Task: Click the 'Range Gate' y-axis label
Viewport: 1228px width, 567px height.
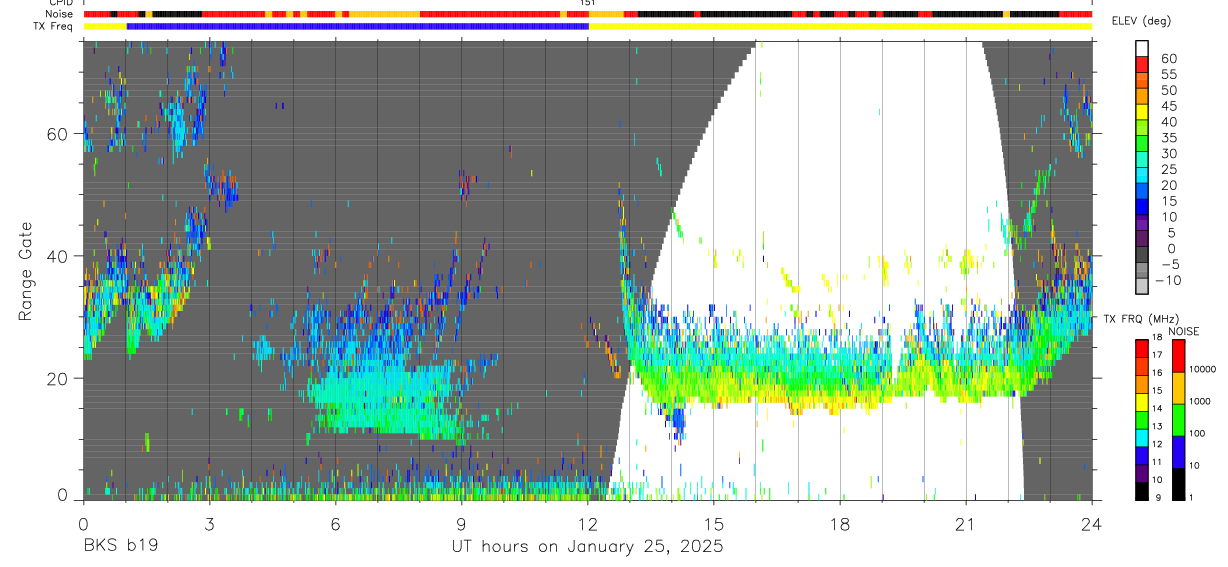Action: point(27,271)
